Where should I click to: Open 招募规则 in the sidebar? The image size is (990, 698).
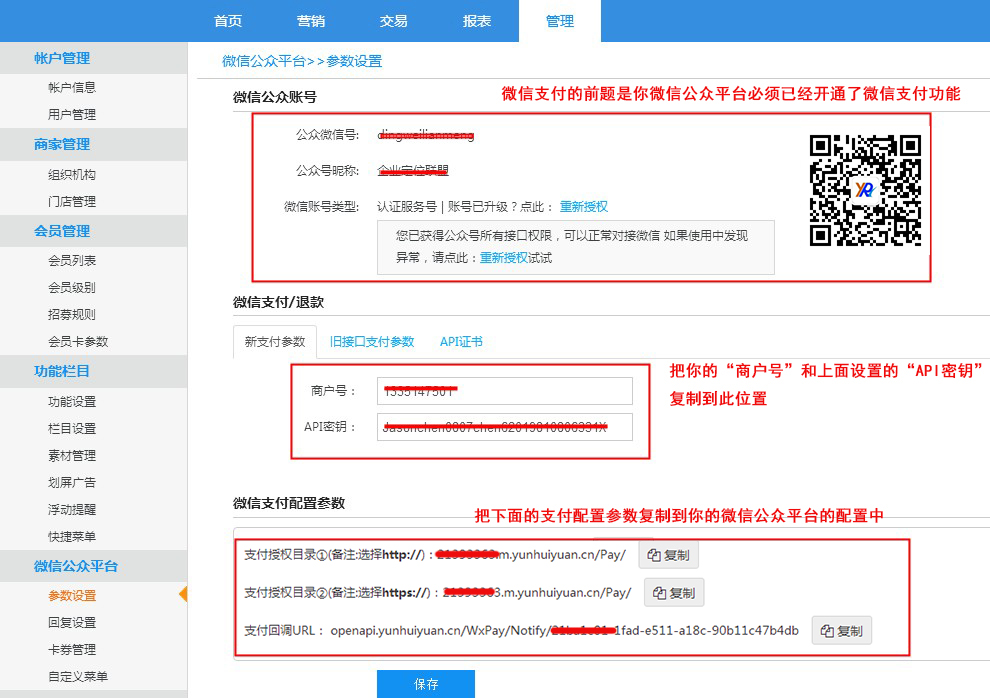[72, 315]
